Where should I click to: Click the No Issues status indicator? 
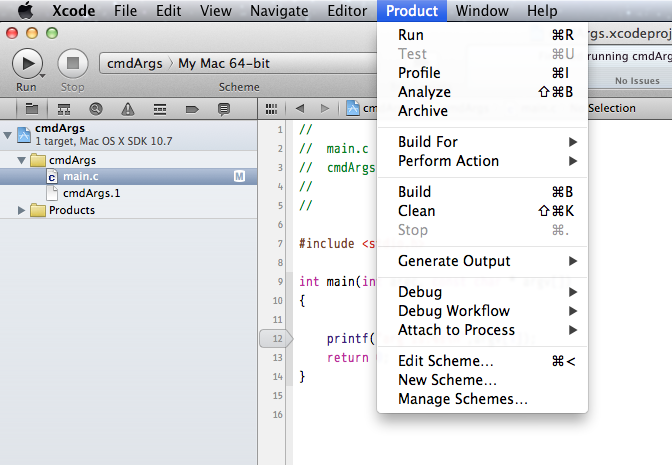click(637, 81)
